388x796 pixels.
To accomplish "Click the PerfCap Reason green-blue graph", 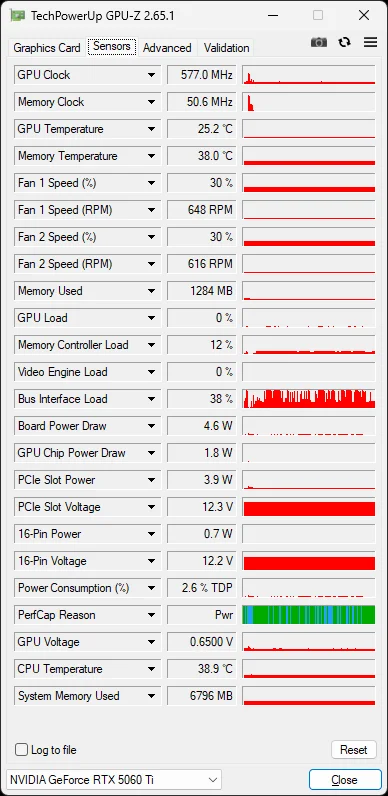I will [x=309, y=615].
